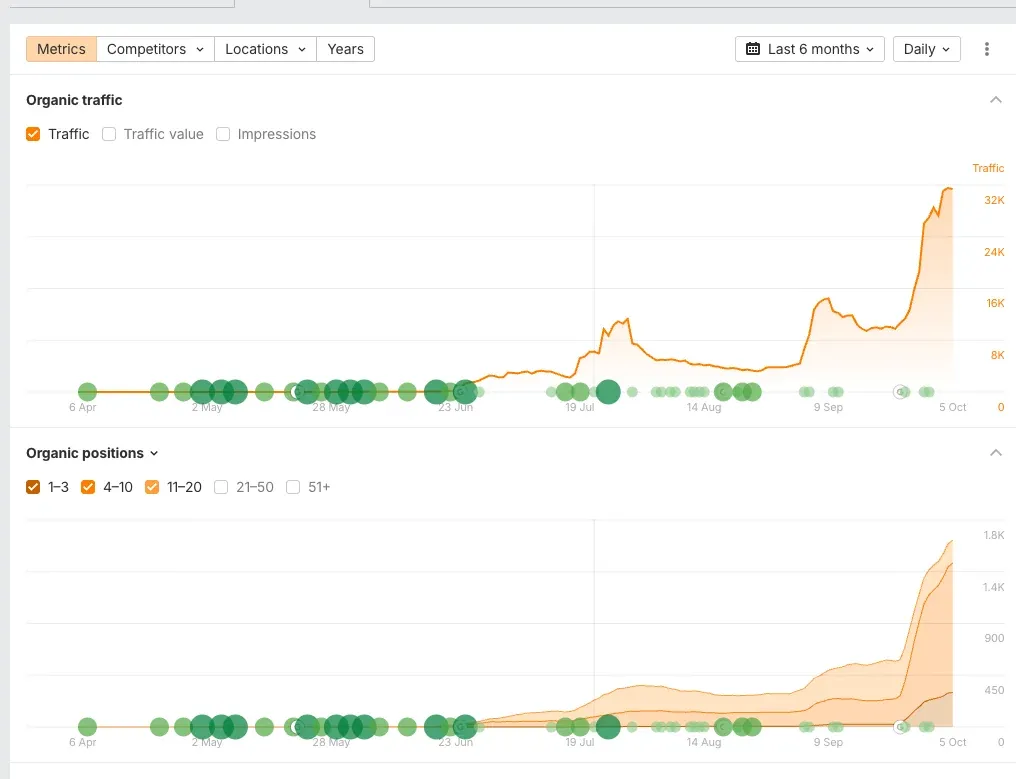Image resolution: width=1016 pixels, height=779 pixels.
Task: Collapse the Organic positions section
Action: tap(996, 452)
